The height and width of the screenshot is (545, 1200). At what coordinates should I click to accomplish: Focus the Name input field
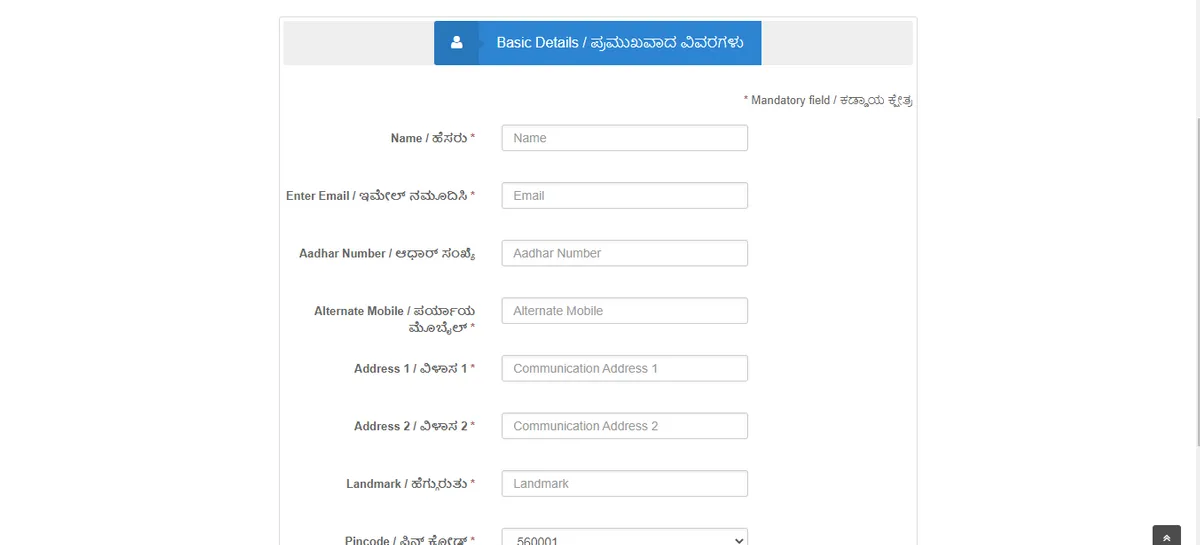[624, 138]
